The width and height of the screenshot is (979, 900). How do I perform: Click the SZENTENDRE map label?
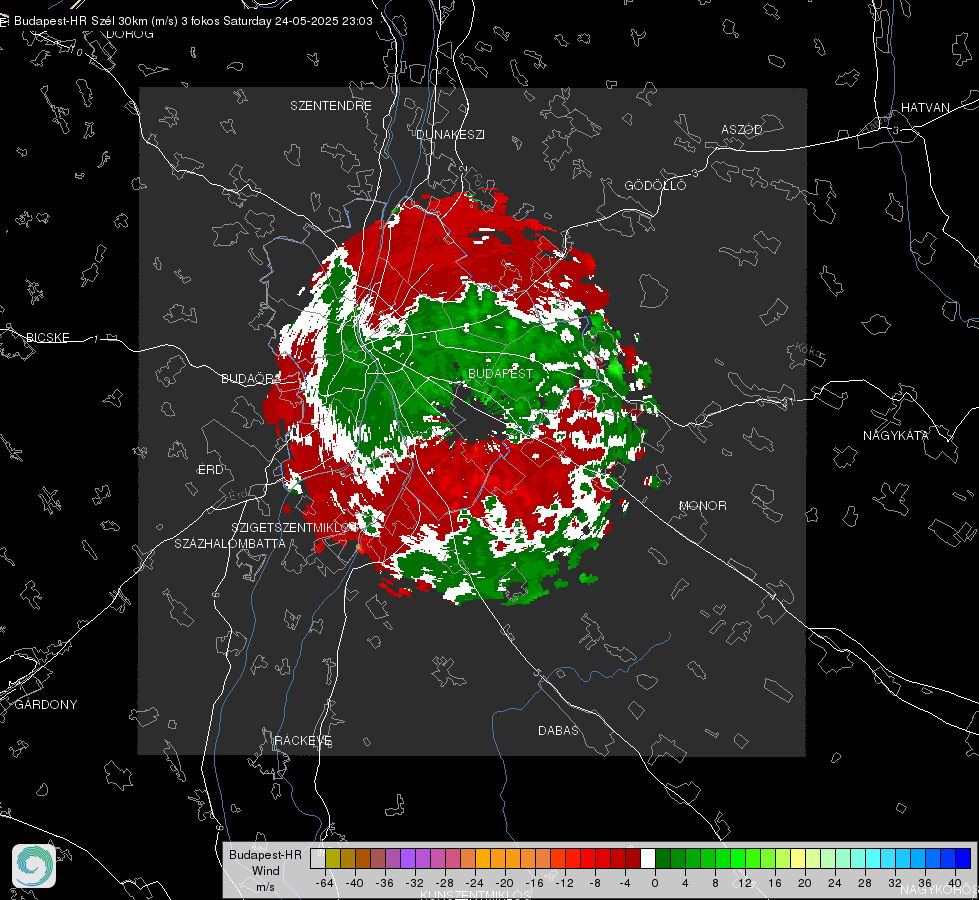[330, 106]
